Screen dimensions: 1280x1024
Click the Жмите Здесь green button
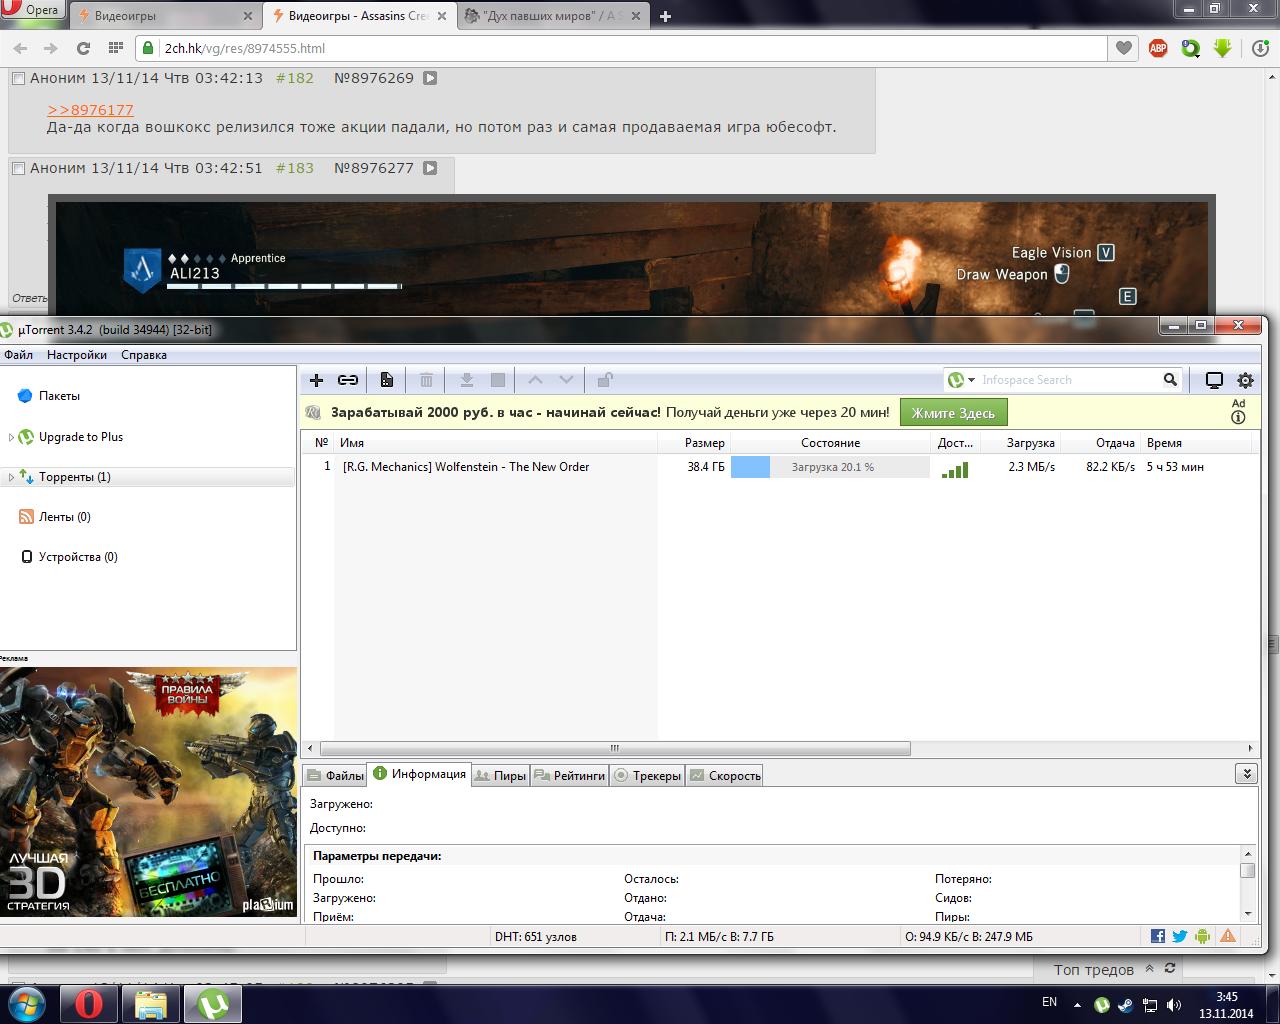click(x=953, y=413)
